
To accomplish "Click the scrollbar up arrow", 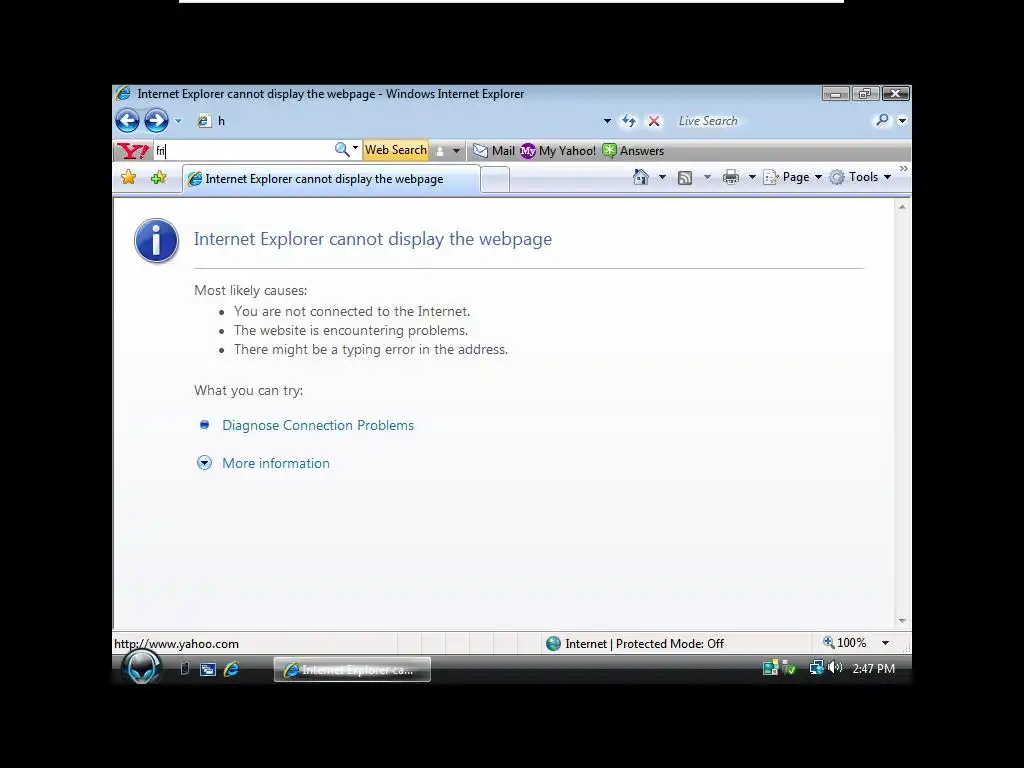I will click(x=902, y=207).
